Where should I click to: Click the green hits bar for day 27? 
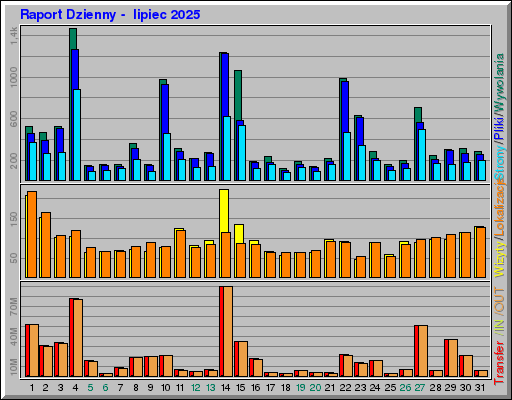[418, 115]
